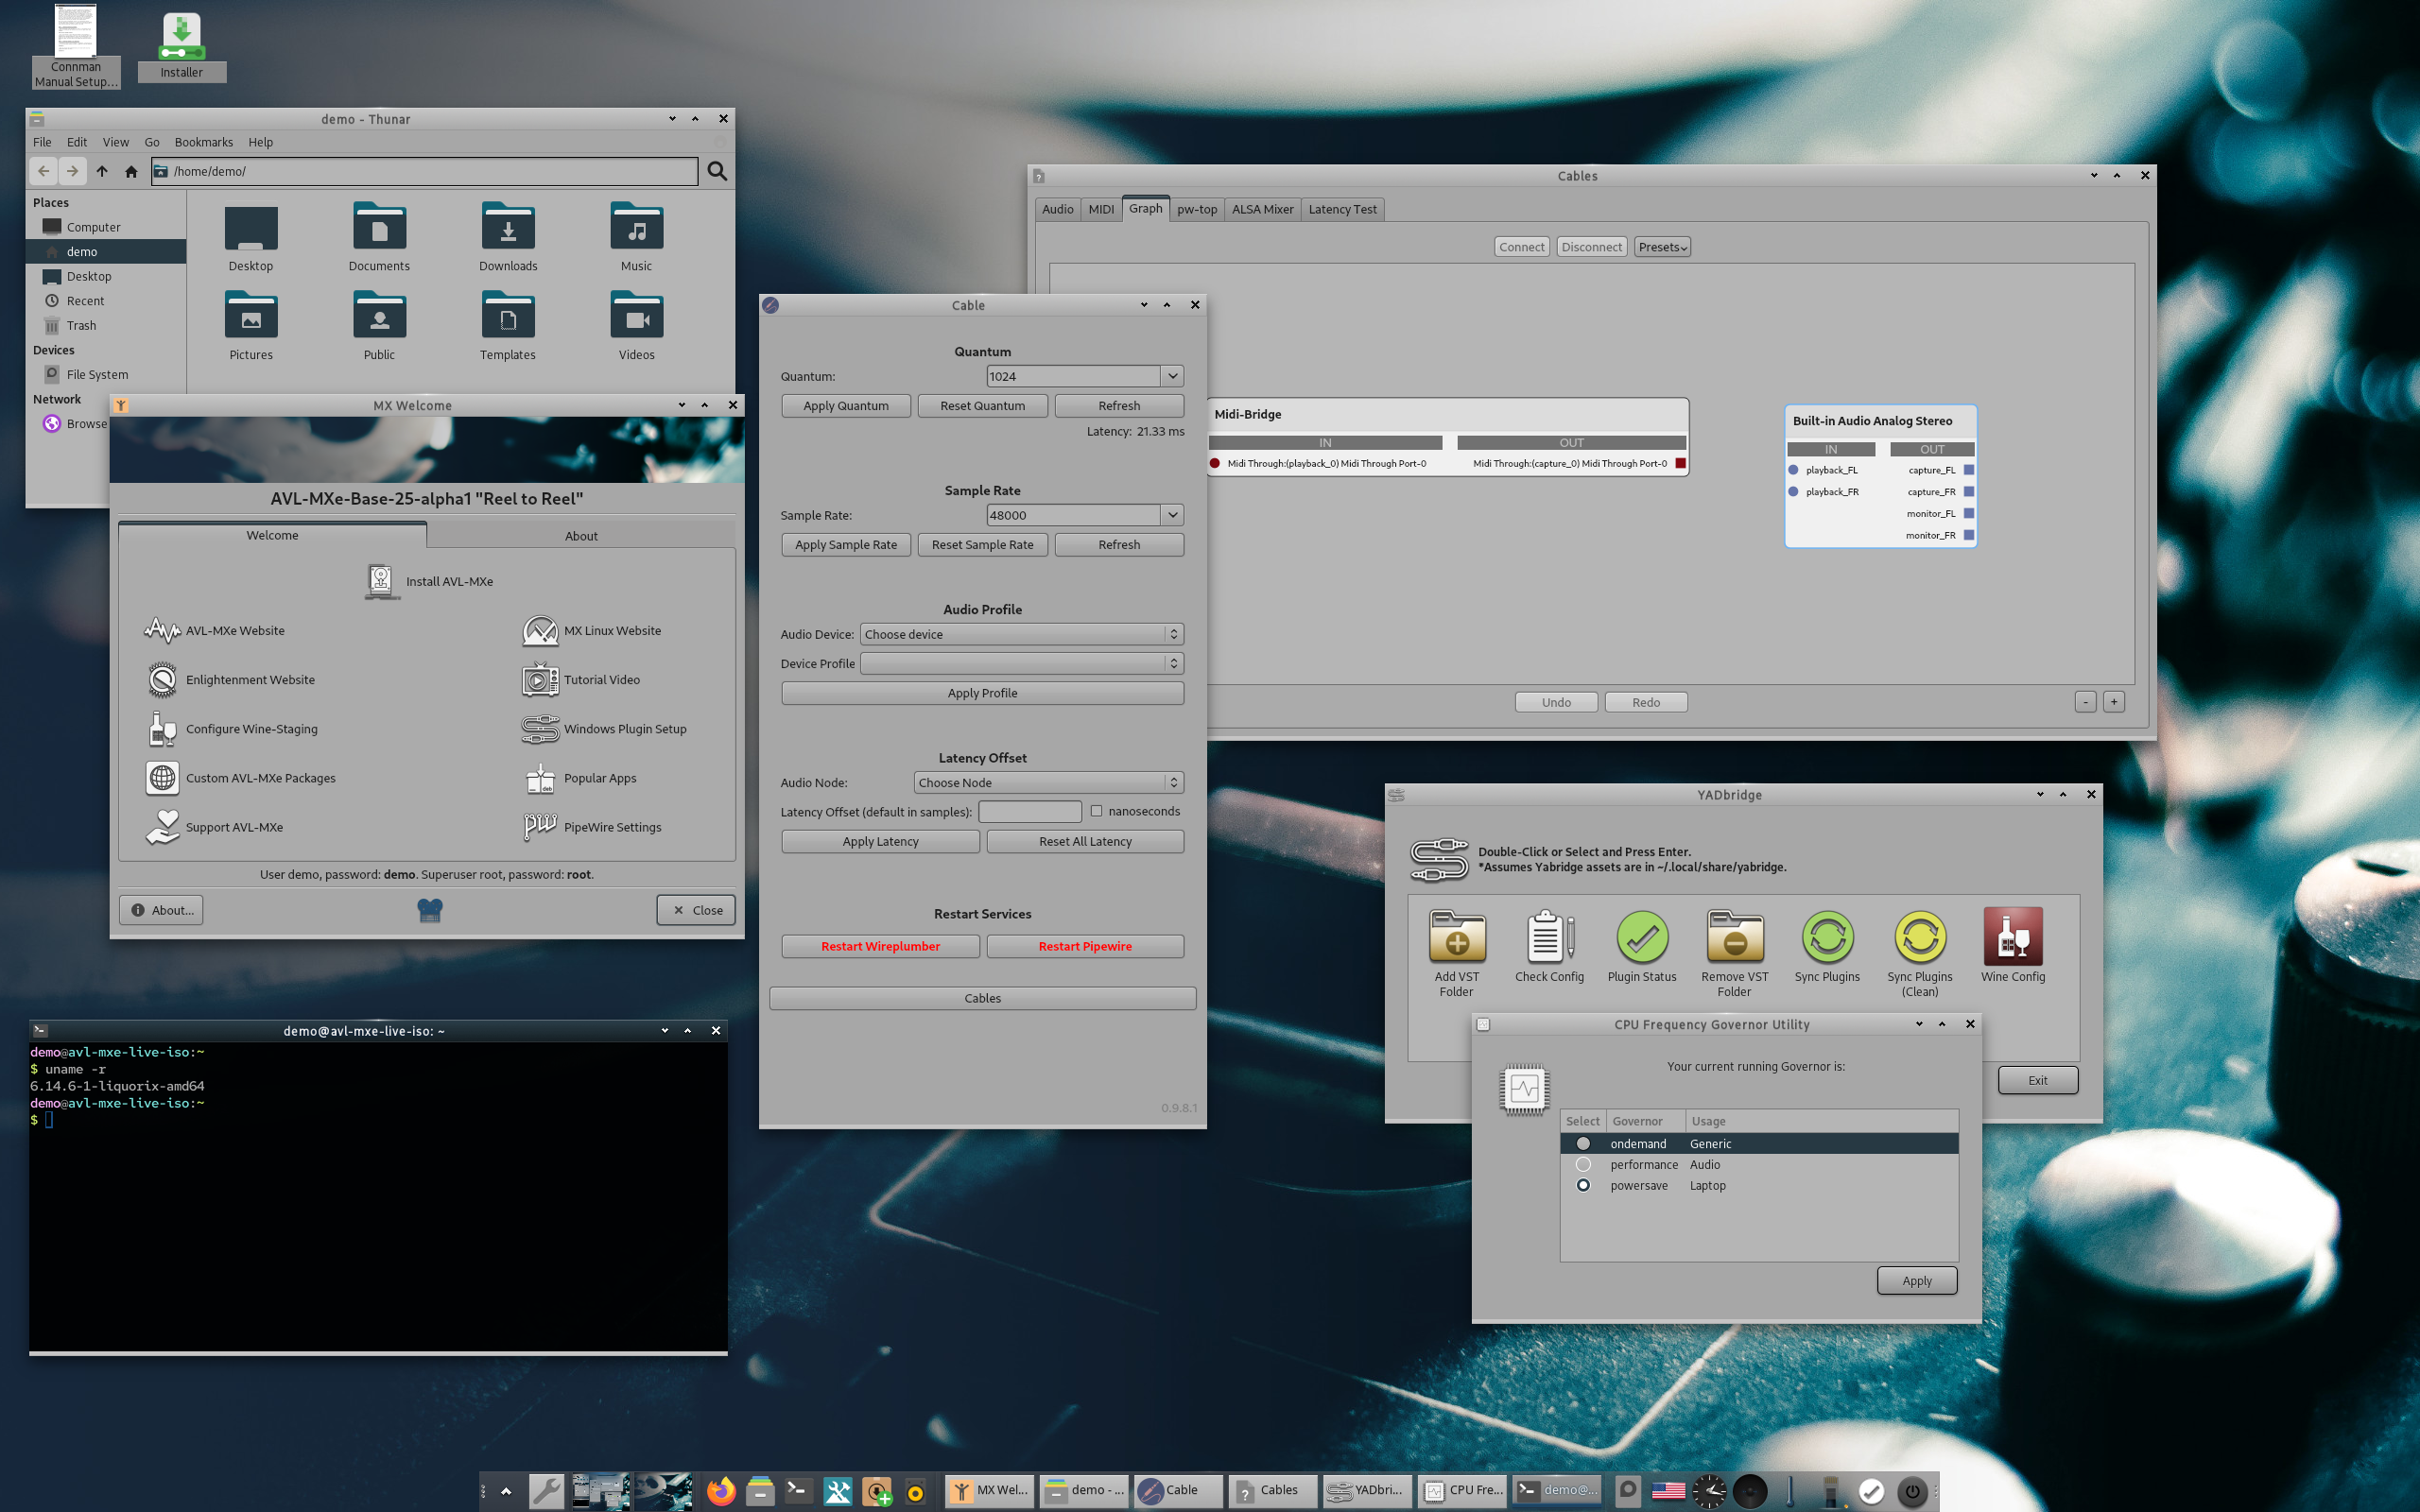The image size is (2420, 1512).
Task: Select the powersave governor radio button
Action: pos(1583,1185)
